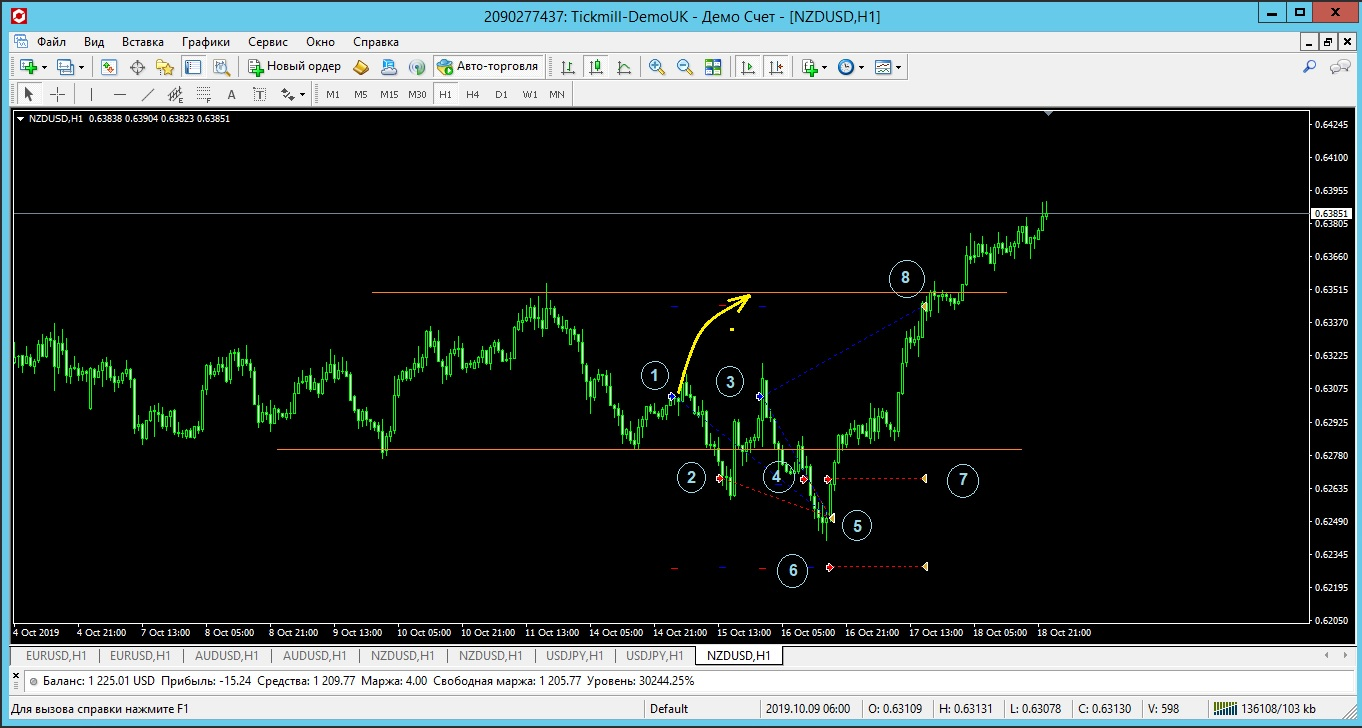Click the Default profile status bar entry
Image resolution: width=1362 pixels, height=728 pixels.
tap(669, 709)
